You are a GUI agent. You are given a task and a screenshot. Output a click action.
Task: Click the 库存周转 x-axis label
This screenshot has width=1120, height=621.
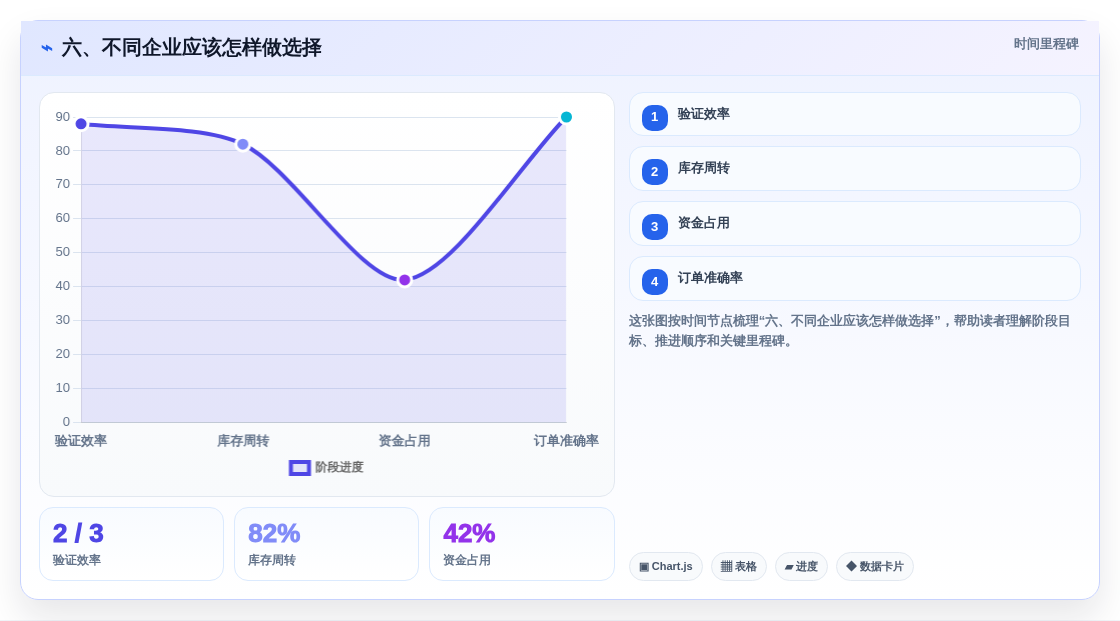[x=243, y=441]
